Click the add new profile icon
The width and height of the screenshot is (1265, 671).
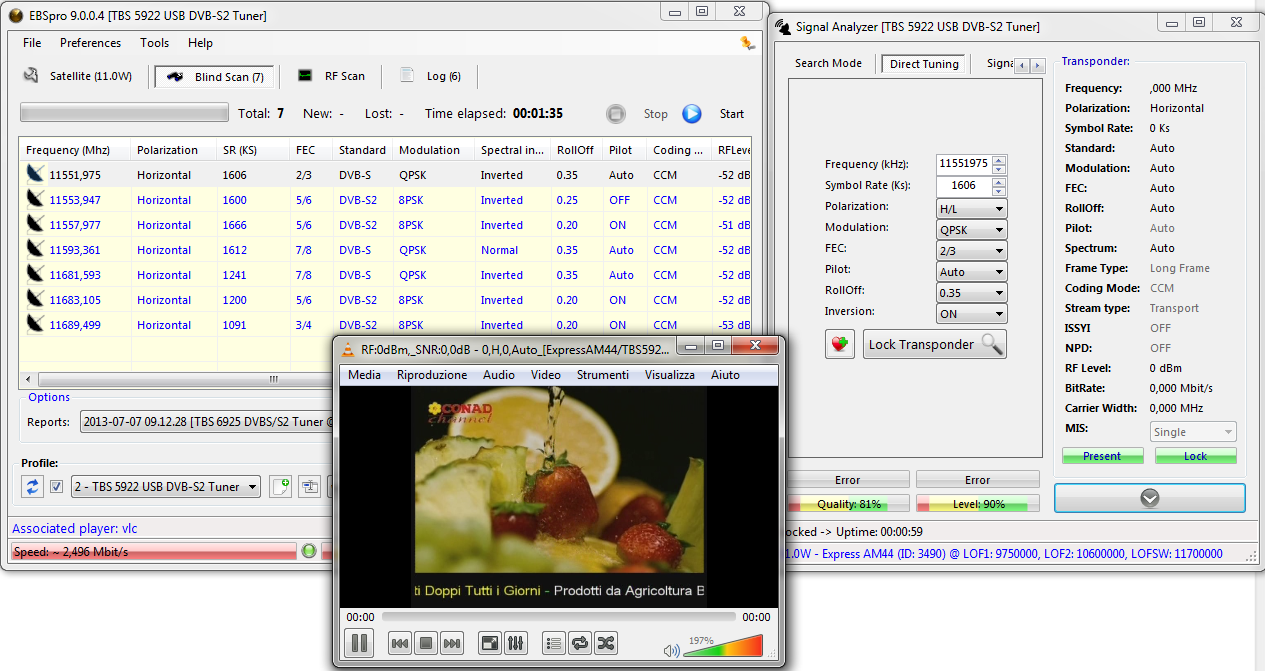281,487
